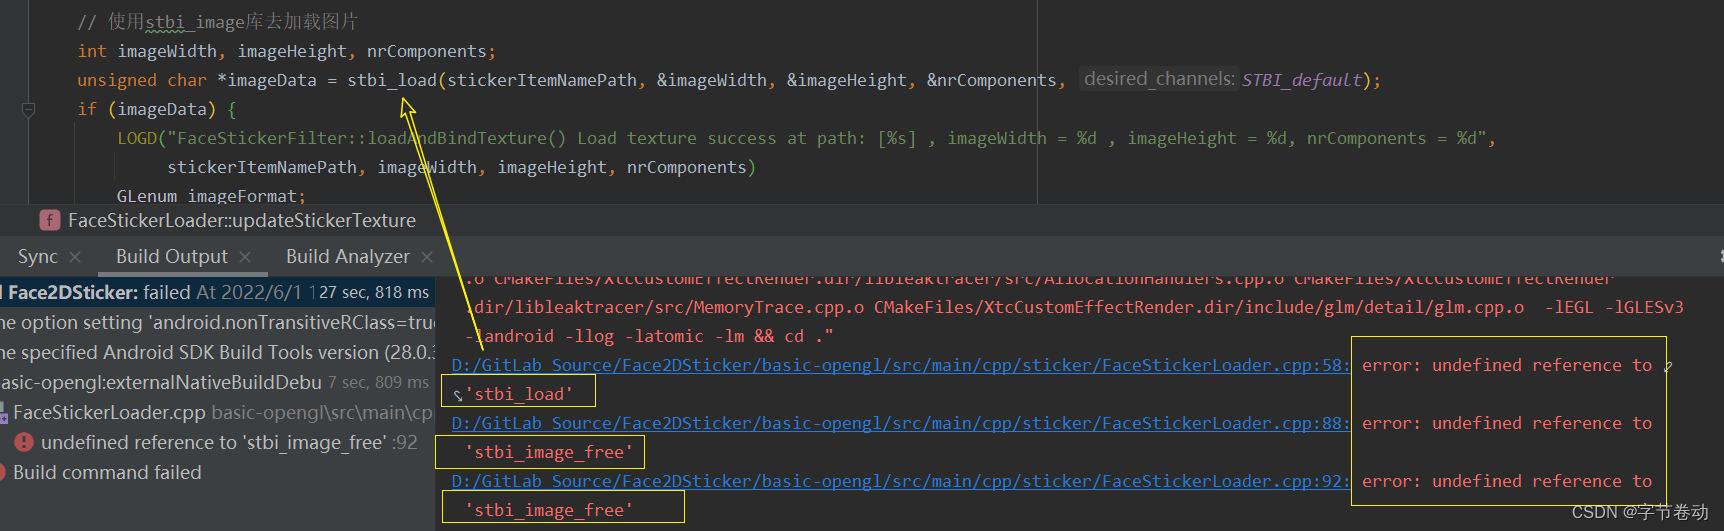Click the function icon beside FaceStickerLoader::updateStickerTexture
Image resolution: width=1724 pixels, height=531 pixels.
point(50,220)
